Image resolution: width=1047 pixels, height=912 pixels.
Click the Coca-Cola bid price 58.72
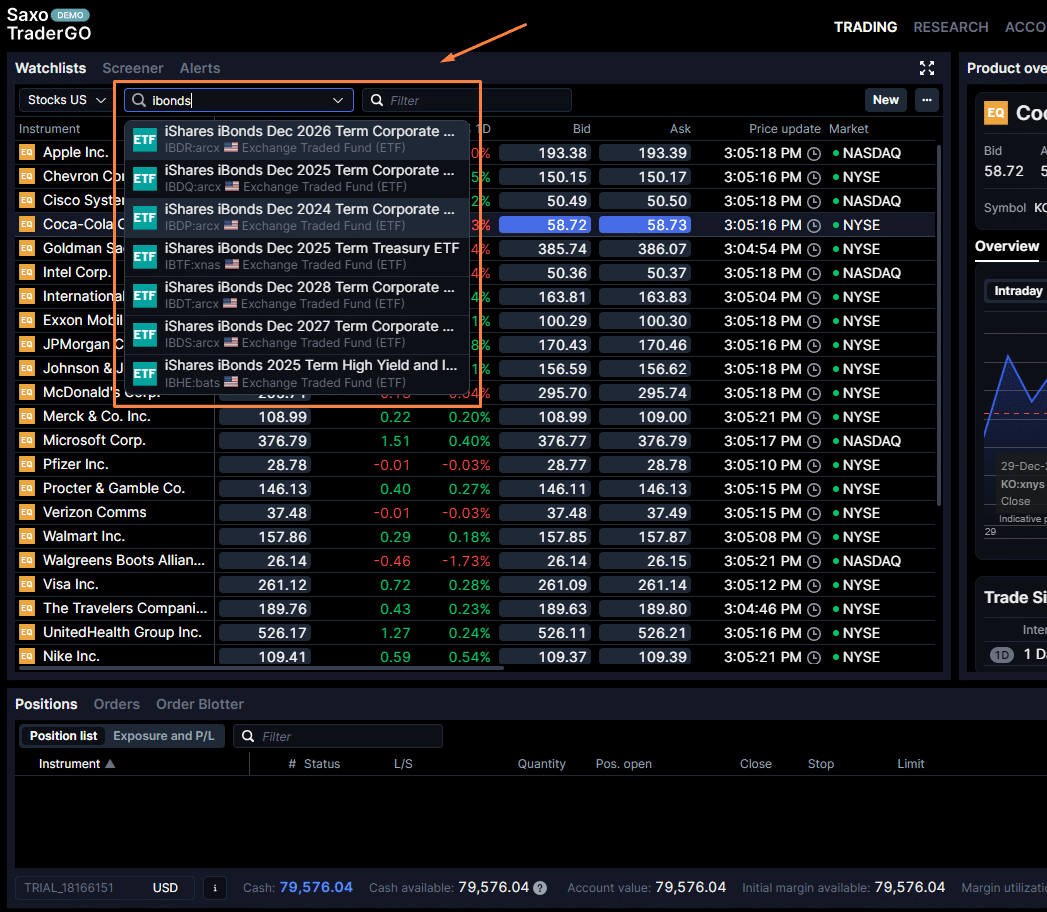tap(545, 225)
